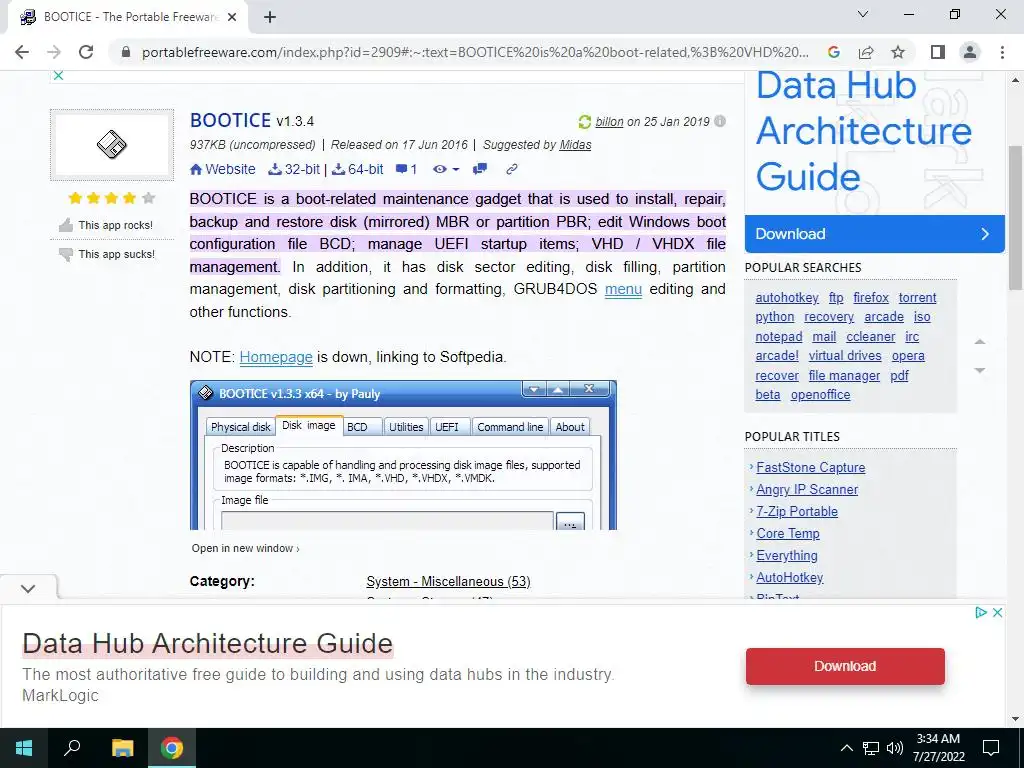
Task: Open billon's user profile link
Action: (x=609, y=122)
